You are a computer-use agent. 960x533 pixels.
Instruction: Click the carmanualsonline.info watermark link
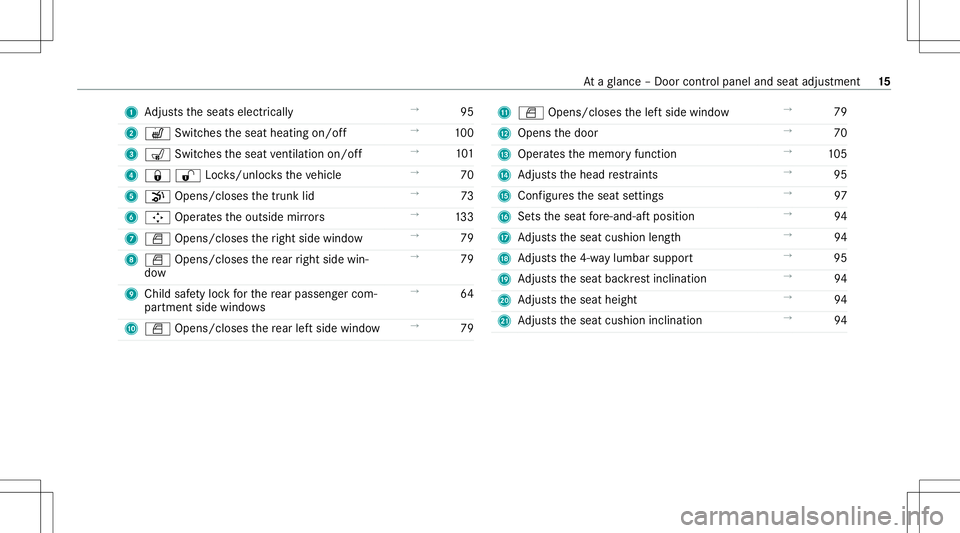812,516
